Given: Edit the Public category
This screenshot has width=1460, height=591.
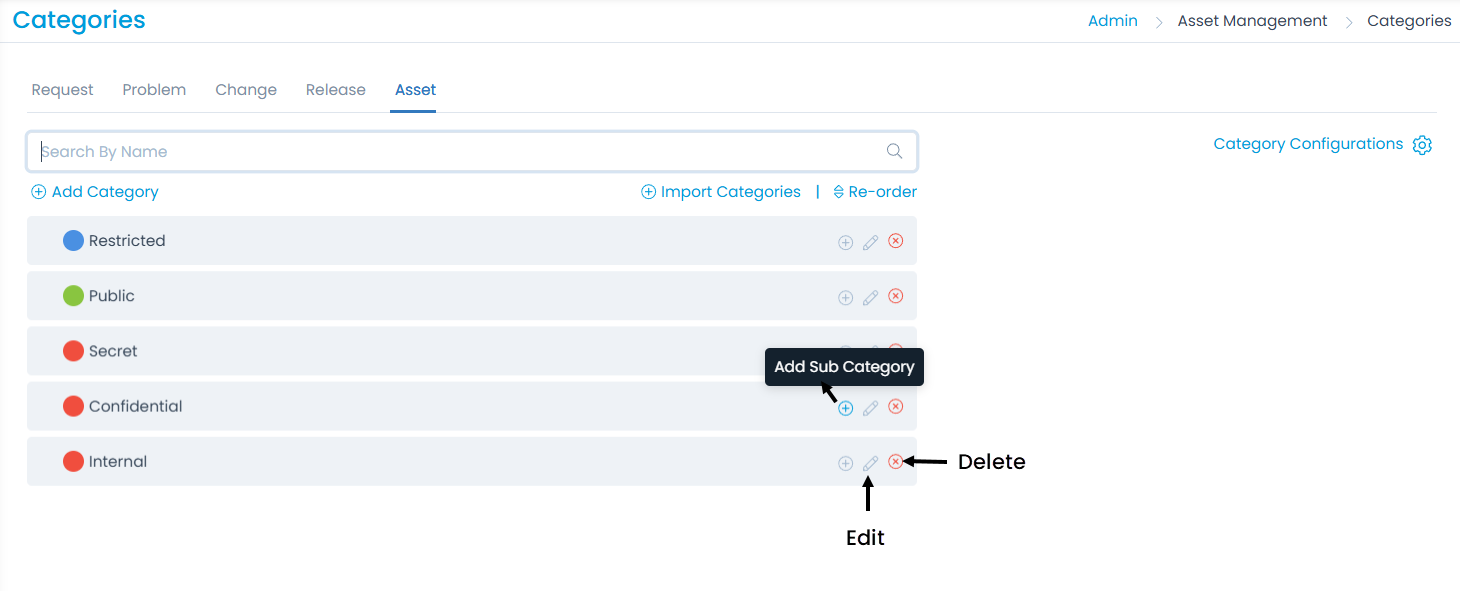Looking at the screenshot, I should click(x=871, y=297).
